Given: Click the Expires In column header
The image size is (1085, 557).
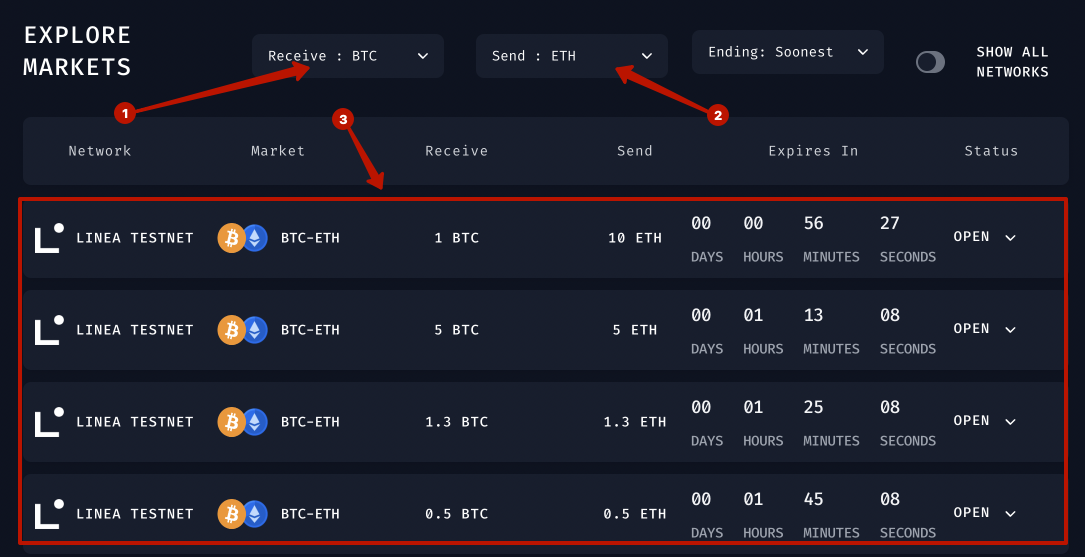Looking at the screenshot, I should [813, 151].
